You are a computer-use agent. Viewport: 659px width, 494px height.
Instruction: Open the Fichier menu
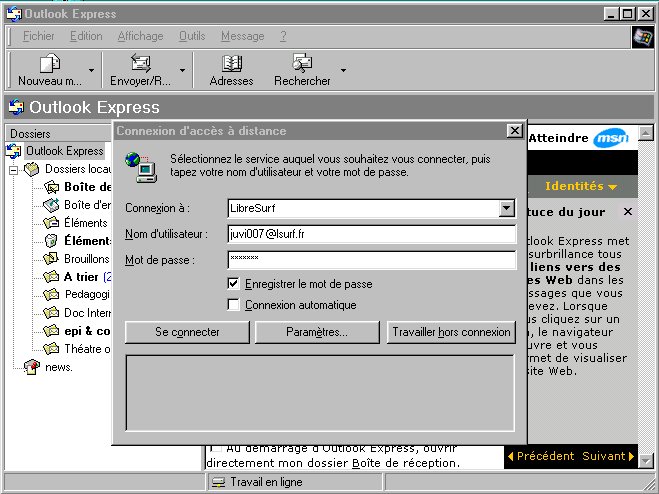pos(38,36)
